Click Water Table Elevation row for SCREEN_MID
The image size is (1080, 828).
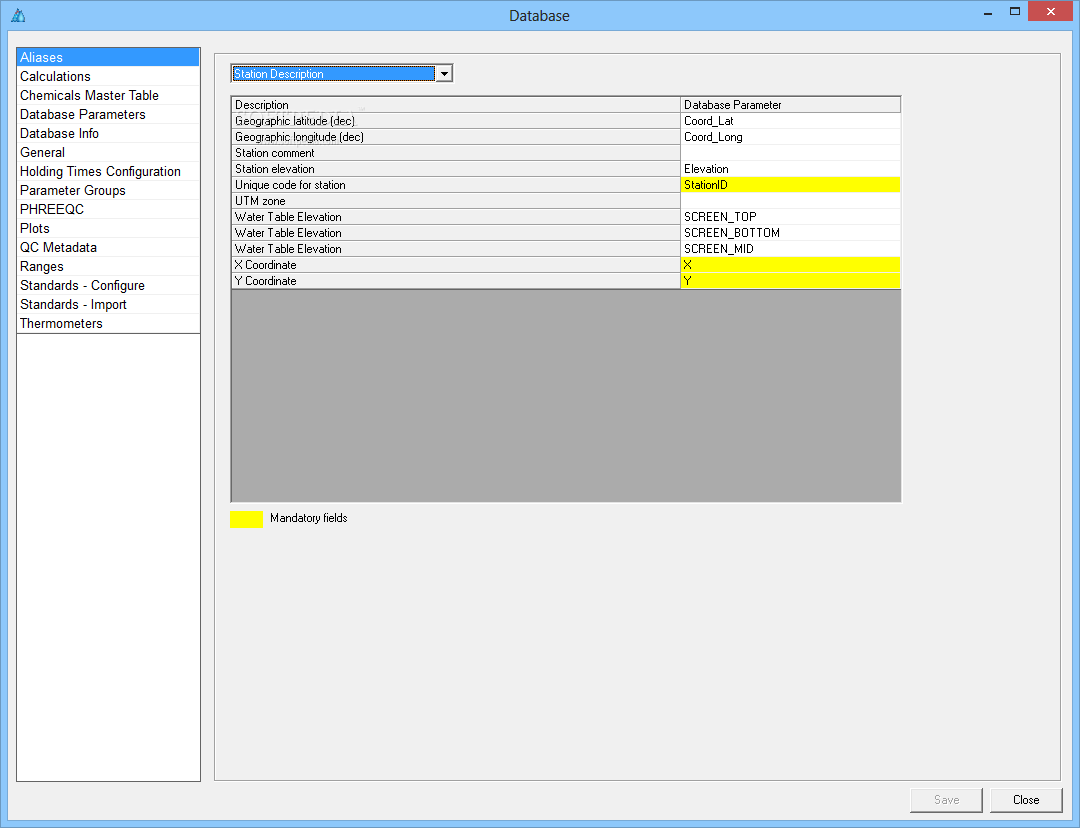(x=455, y=249)
